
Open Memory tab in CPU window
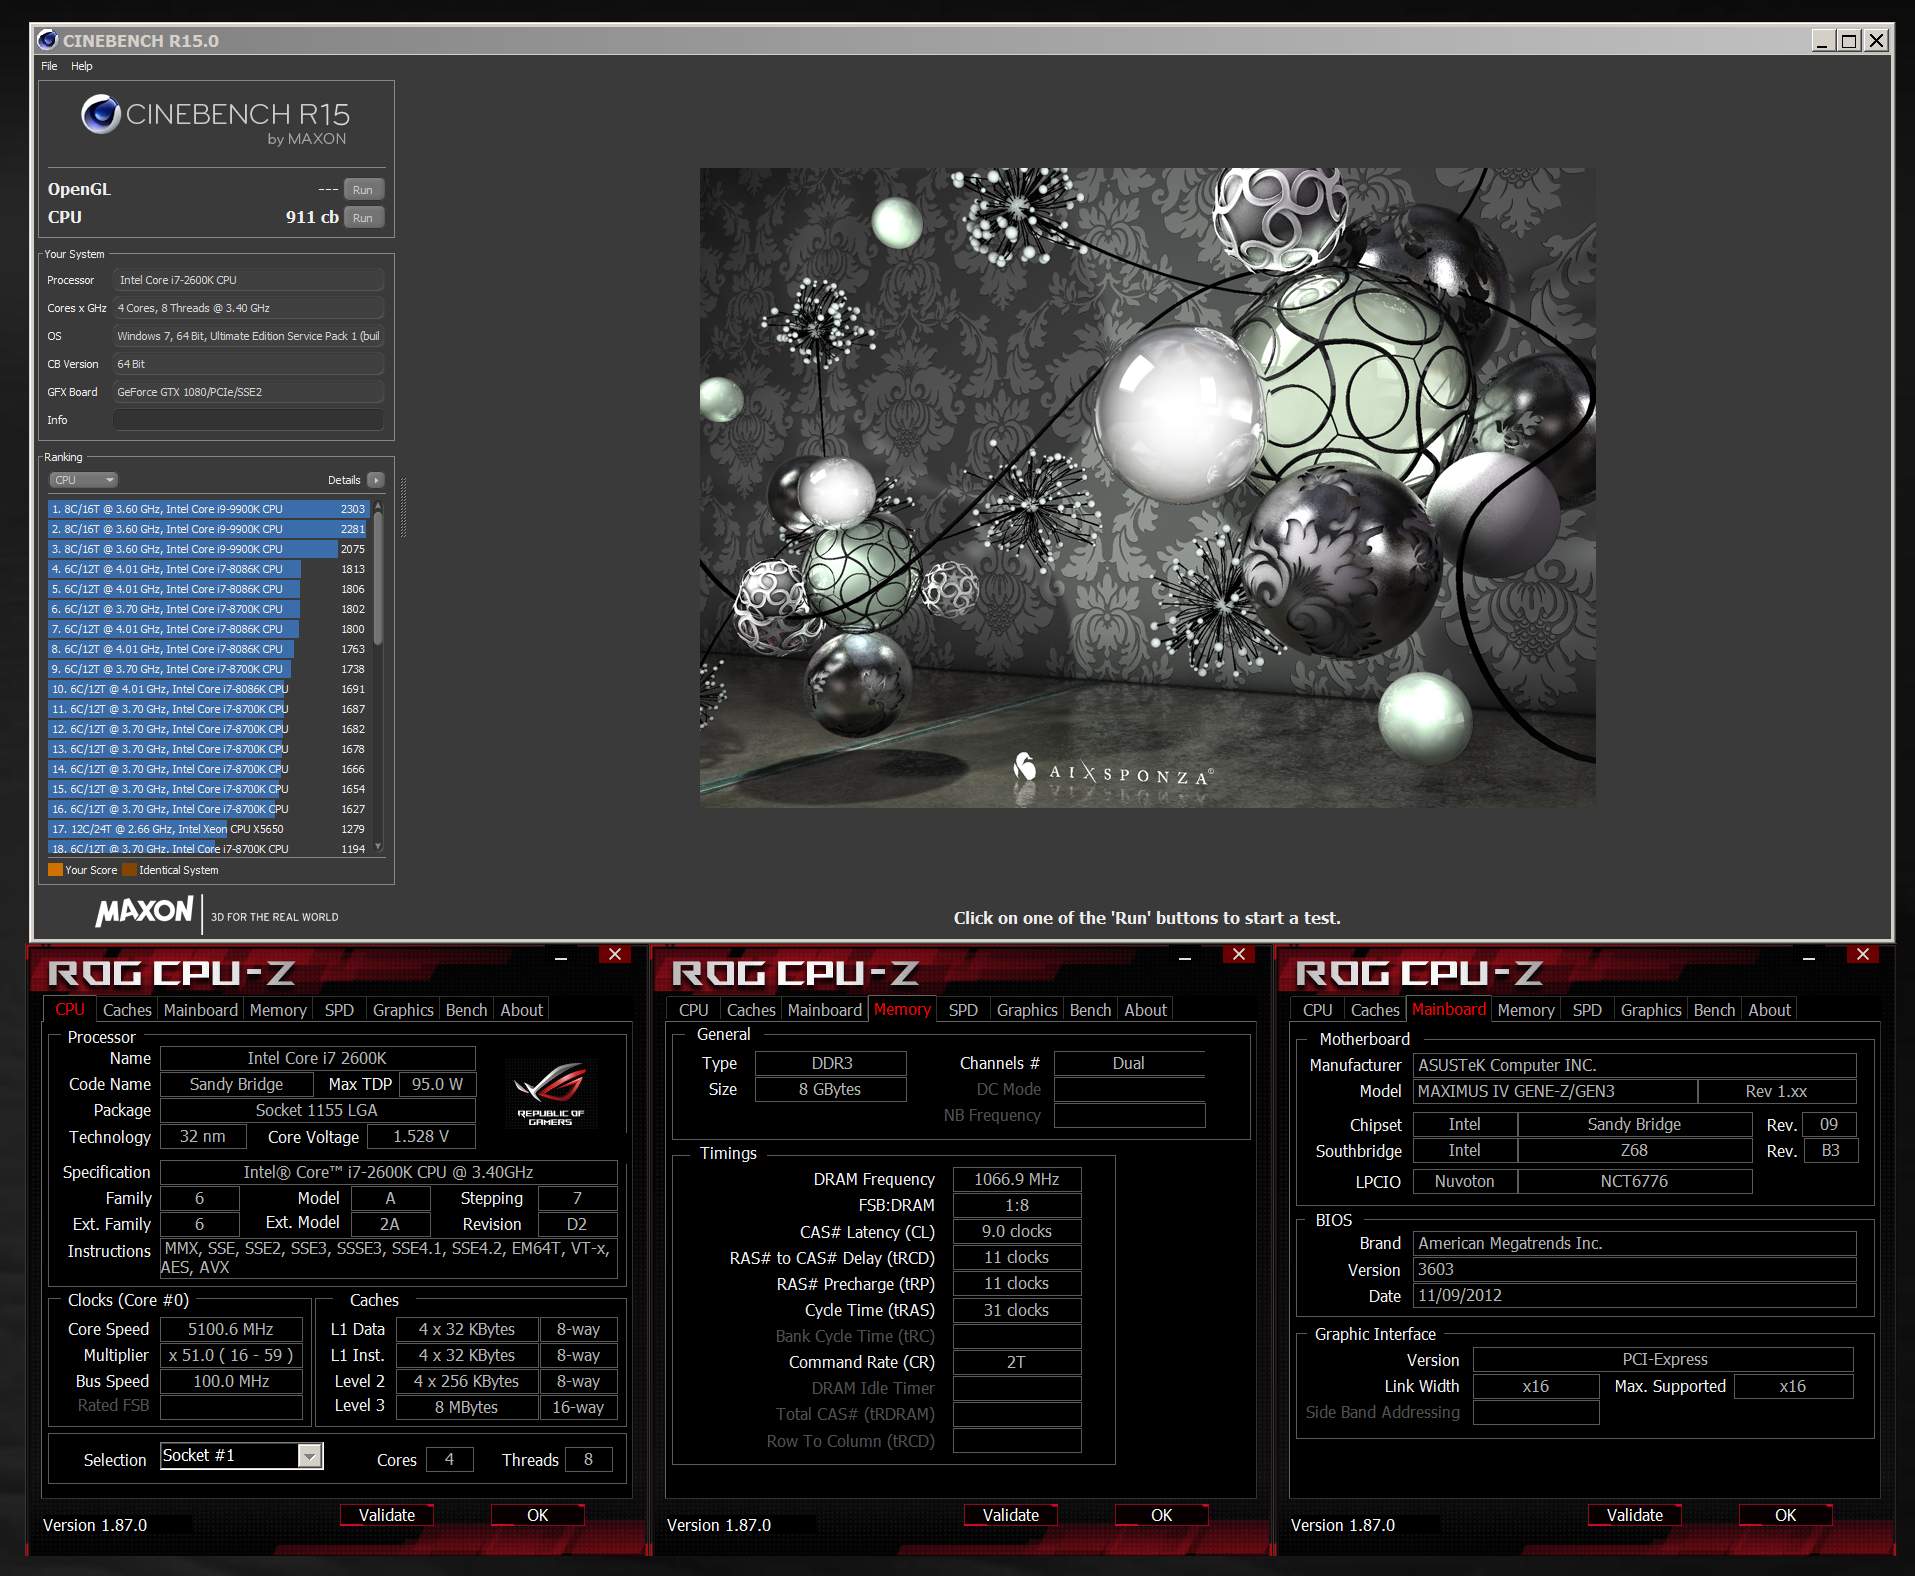point(278,1010)
